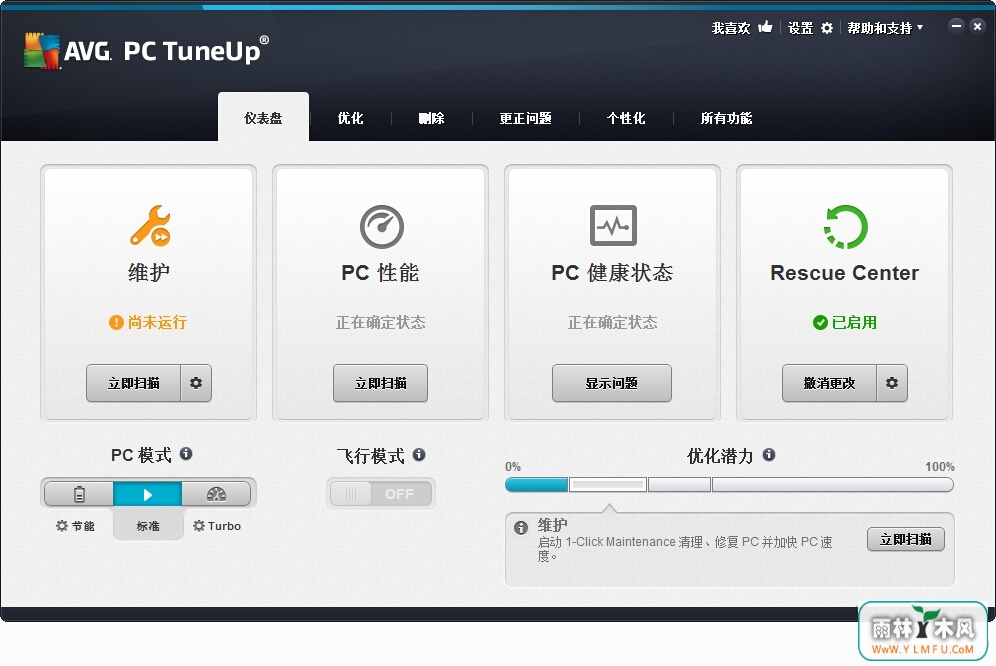Click the blue first segment of optimization bar
The height and width of the screenshot is (666, 996).
pyautogui.click(x=537, y=485)
